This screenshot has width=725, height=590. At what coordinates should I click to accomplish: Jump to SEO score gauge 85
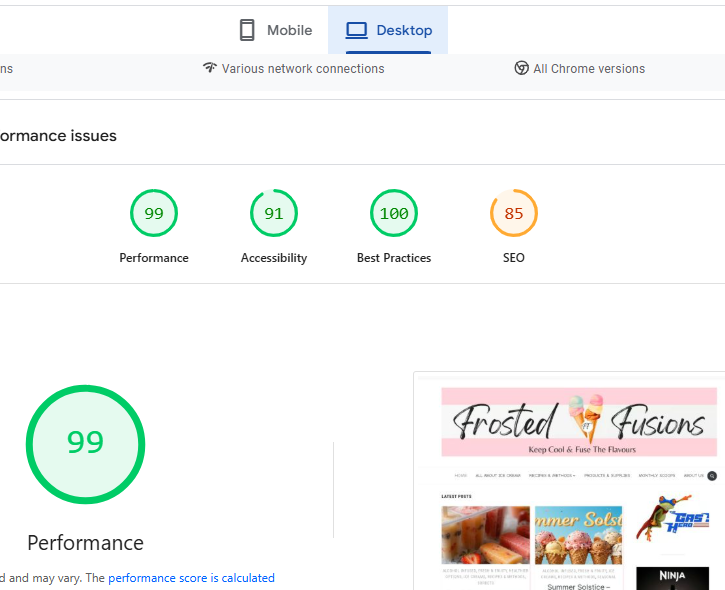[x=514, y=213]
